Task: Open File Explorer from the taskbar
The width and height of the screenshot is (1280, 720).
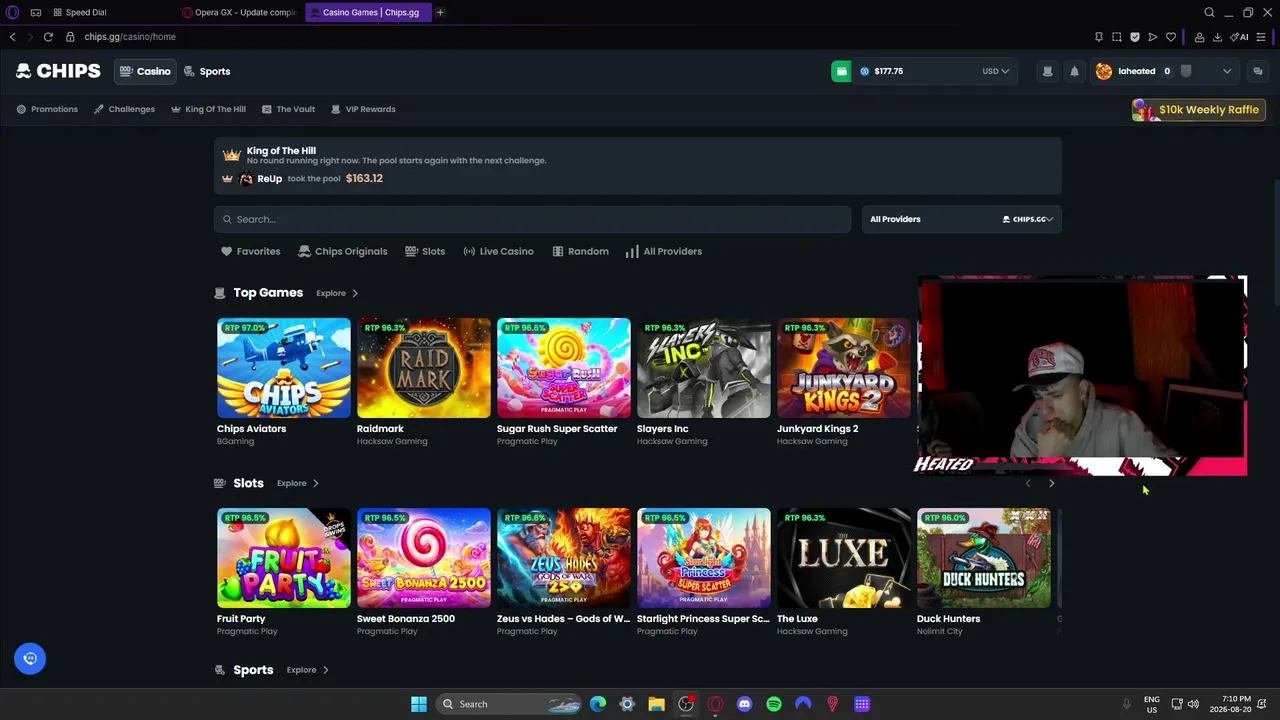Action: [x=656, y=704]
